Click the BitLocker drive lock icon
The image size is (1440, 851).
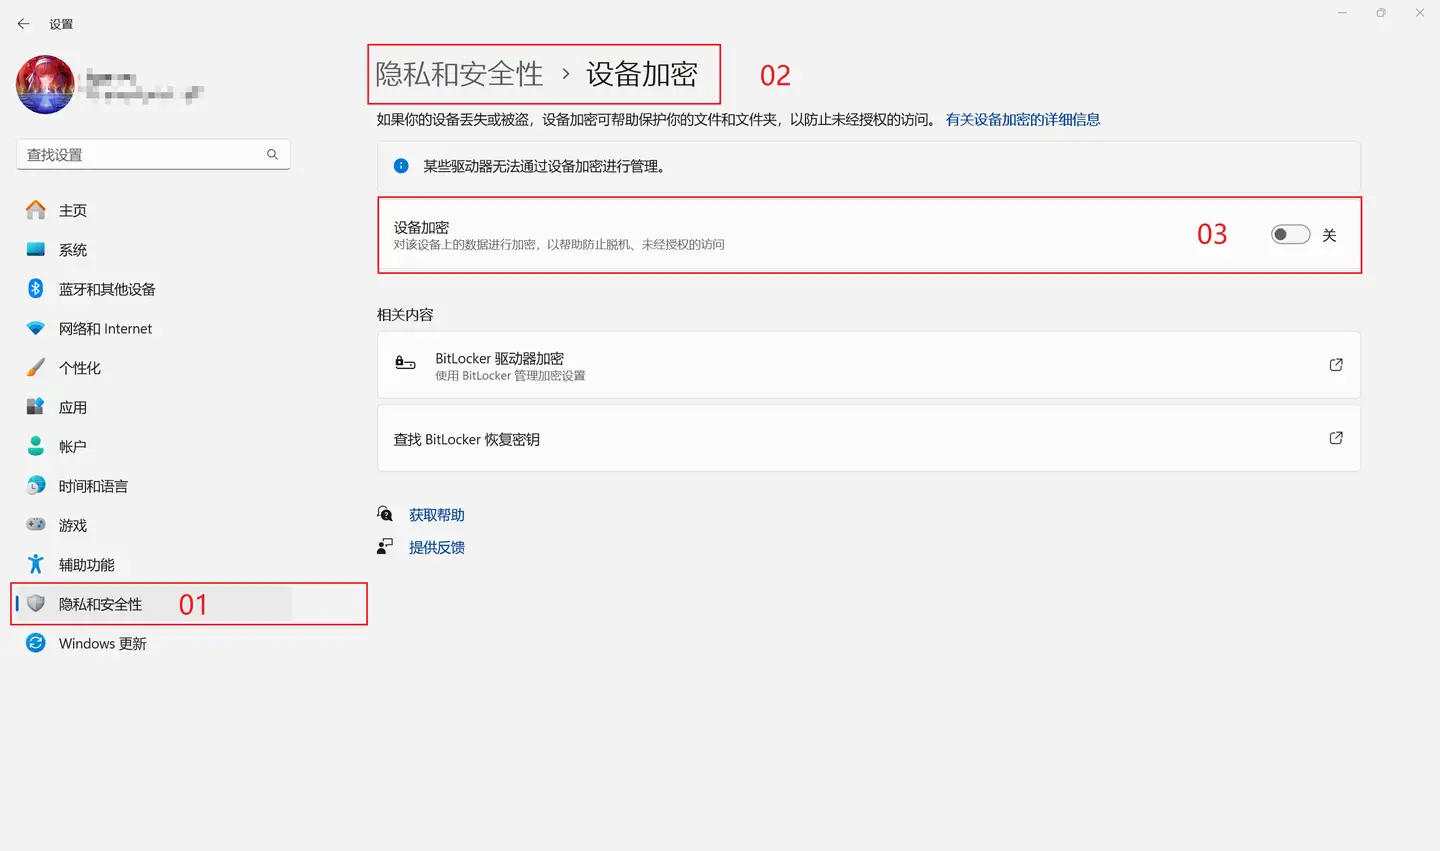[405, 364]
